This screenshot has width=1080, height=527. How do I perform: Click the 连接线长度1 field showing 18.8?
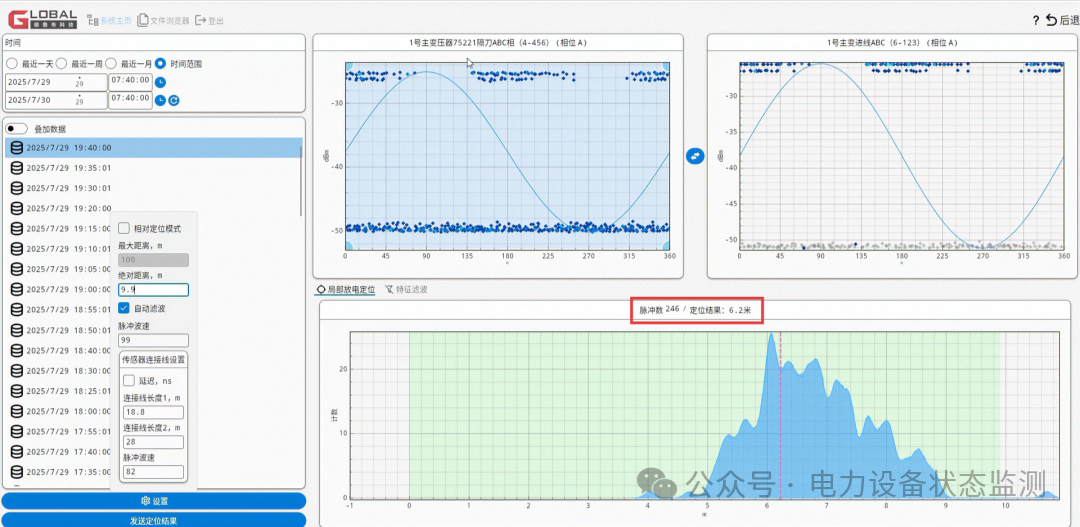pos(154,412)
